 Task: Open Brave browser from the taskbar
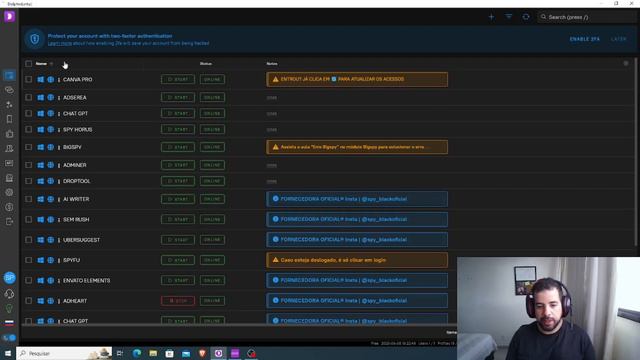(202, 353)
